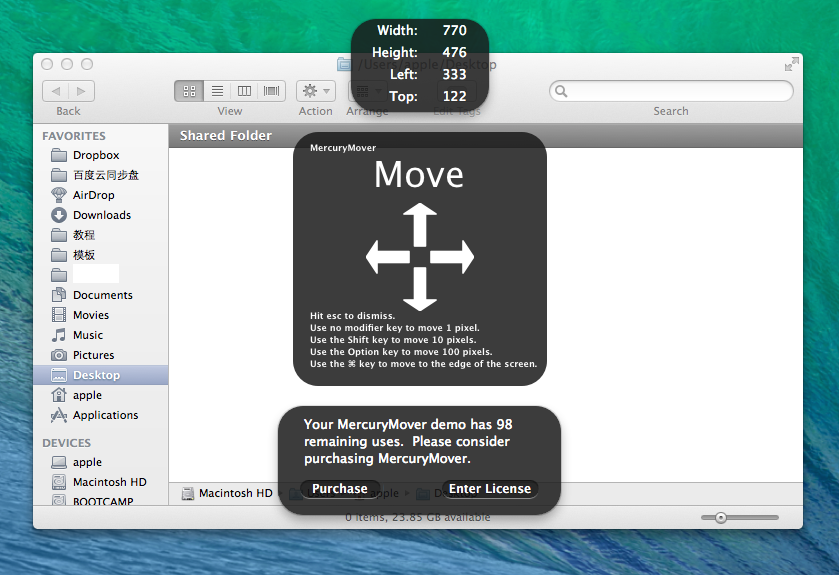This screenshot has height=575, width=839.
Task: Open Music in the sidebar
Action: pyautogui.click(x=101, y=335)
